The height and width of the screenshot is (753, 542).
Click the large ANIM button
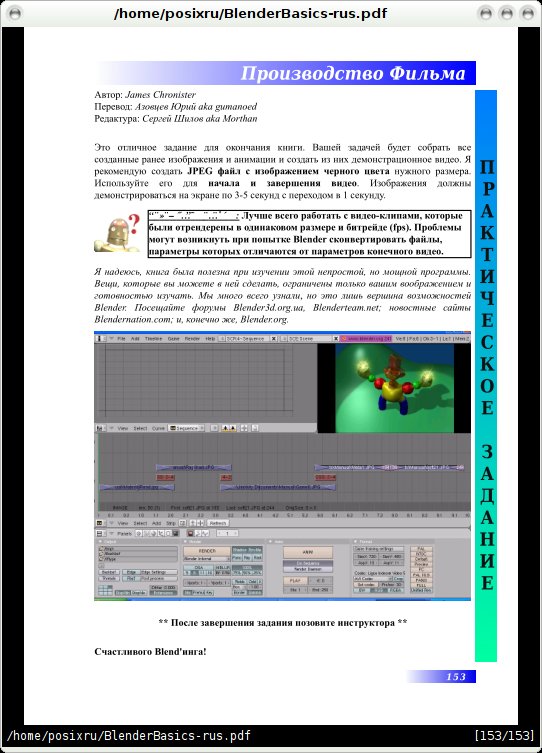pyautogui.click(x=308, y=552)
